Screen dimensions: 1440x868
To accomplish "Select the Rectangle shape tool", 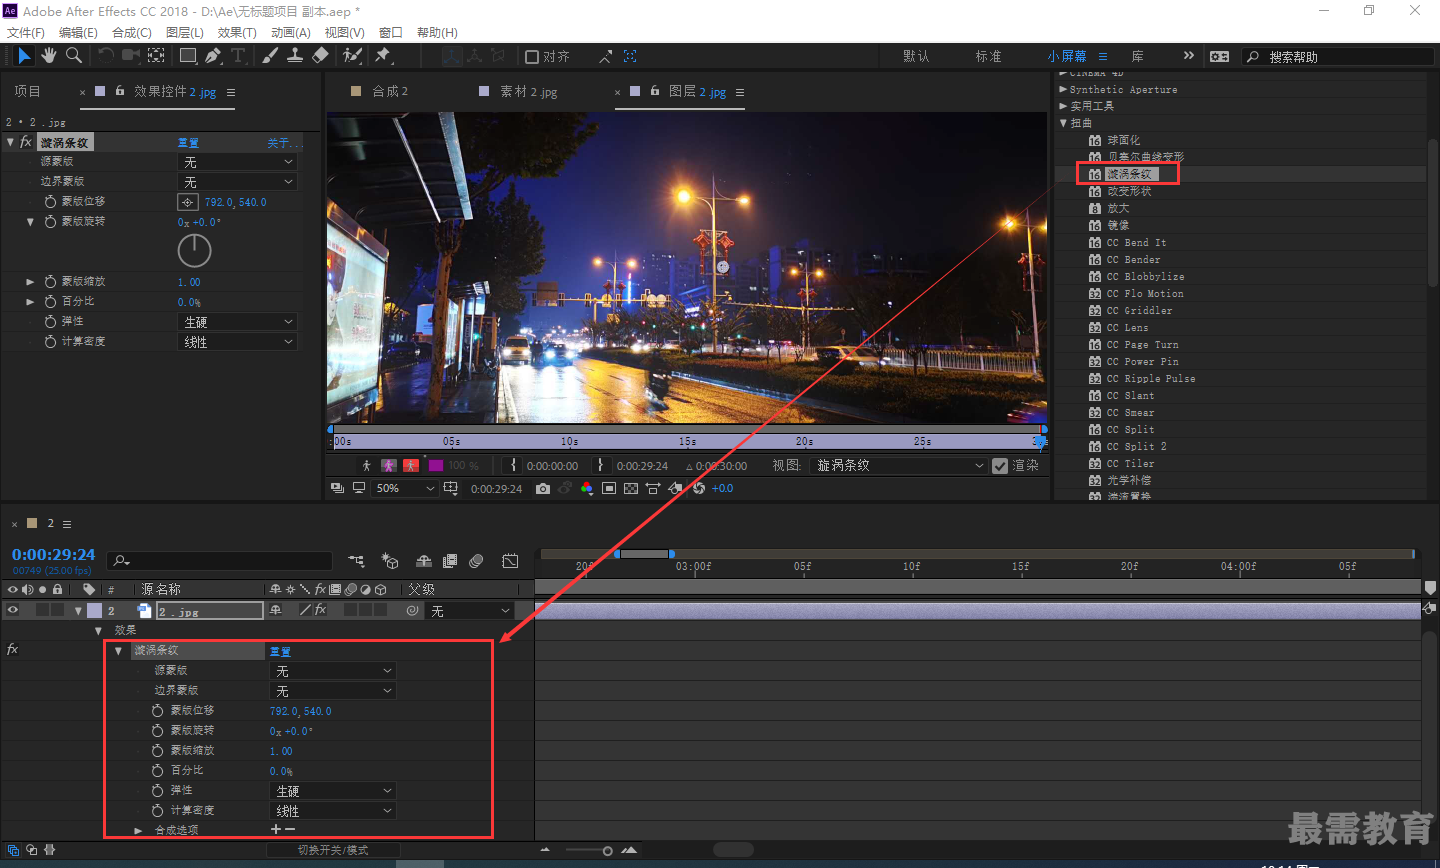I will 187,56.
